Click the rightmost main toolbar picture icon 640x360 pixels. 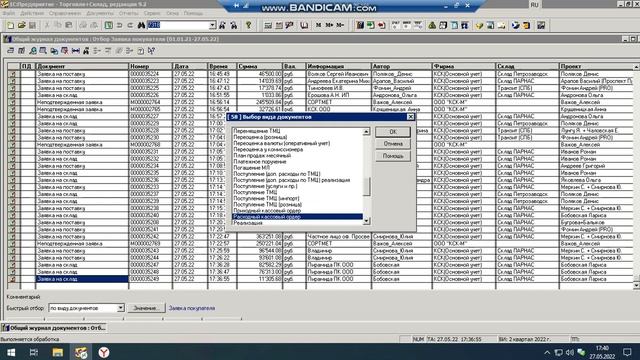point(541,25)
